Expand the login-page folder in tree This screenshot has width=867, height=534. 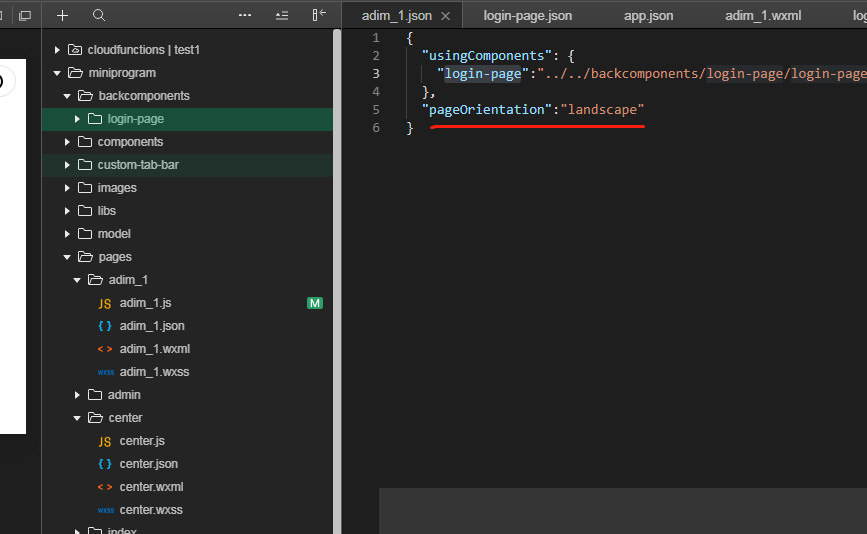point(77,119)
